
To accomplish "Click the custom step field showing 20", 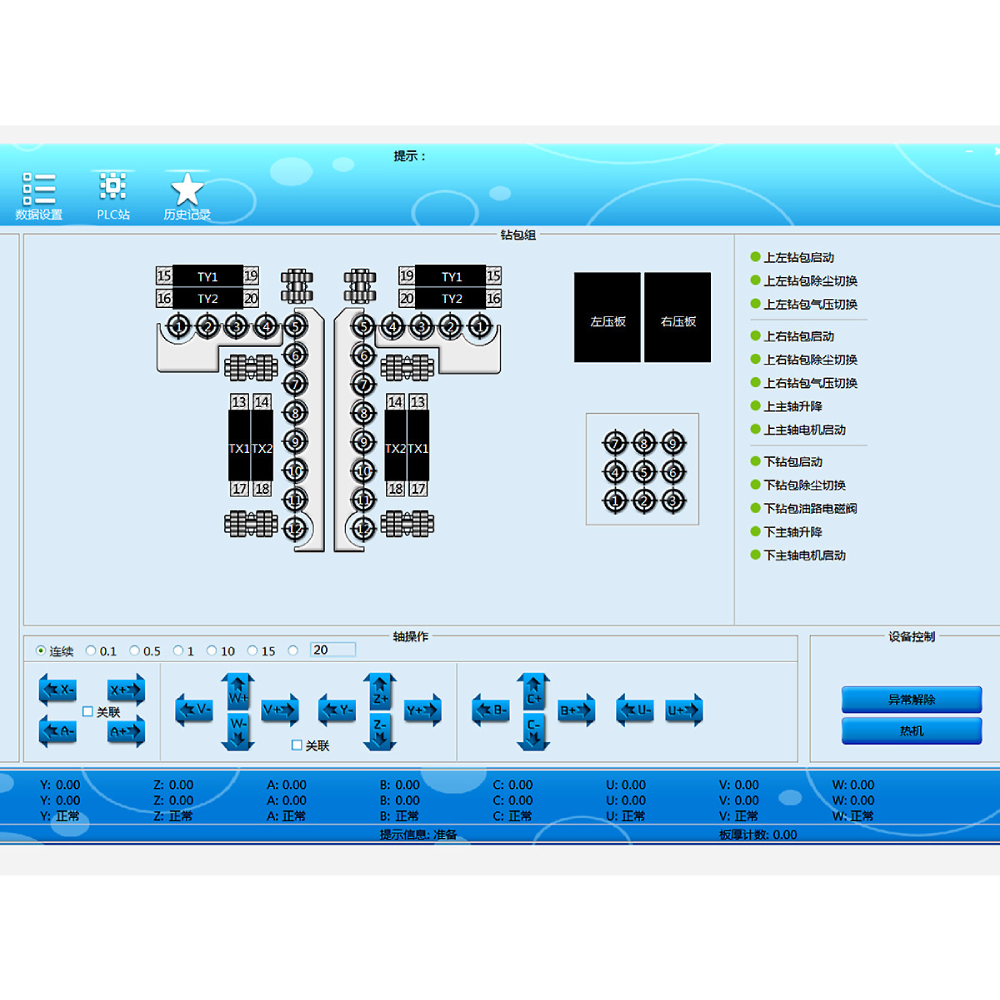I will point(332,650).
